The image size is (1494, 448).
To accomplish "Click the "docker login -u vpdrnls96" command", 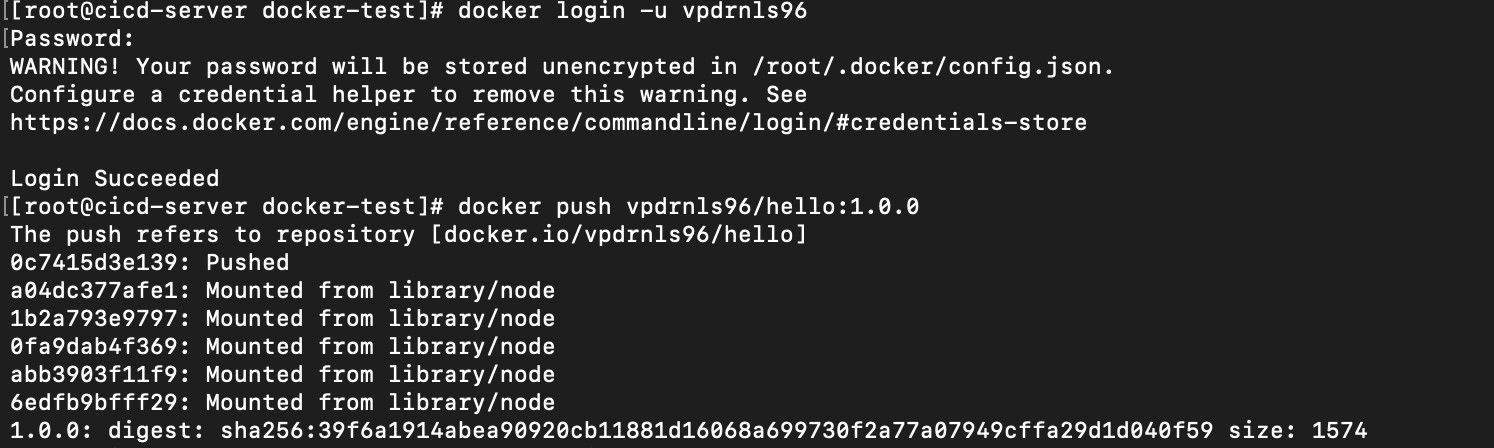I will tap(633, 12).
